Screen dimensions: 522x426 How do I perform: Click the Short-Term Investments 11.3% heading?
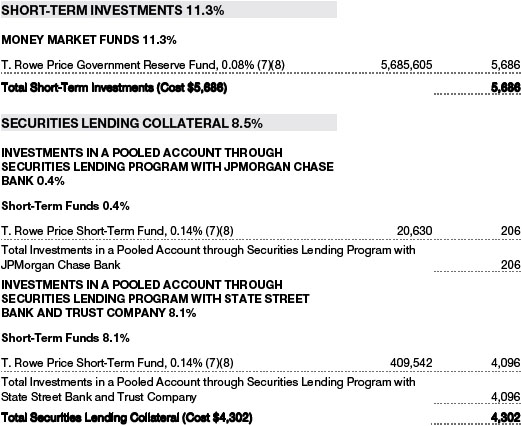113,10
